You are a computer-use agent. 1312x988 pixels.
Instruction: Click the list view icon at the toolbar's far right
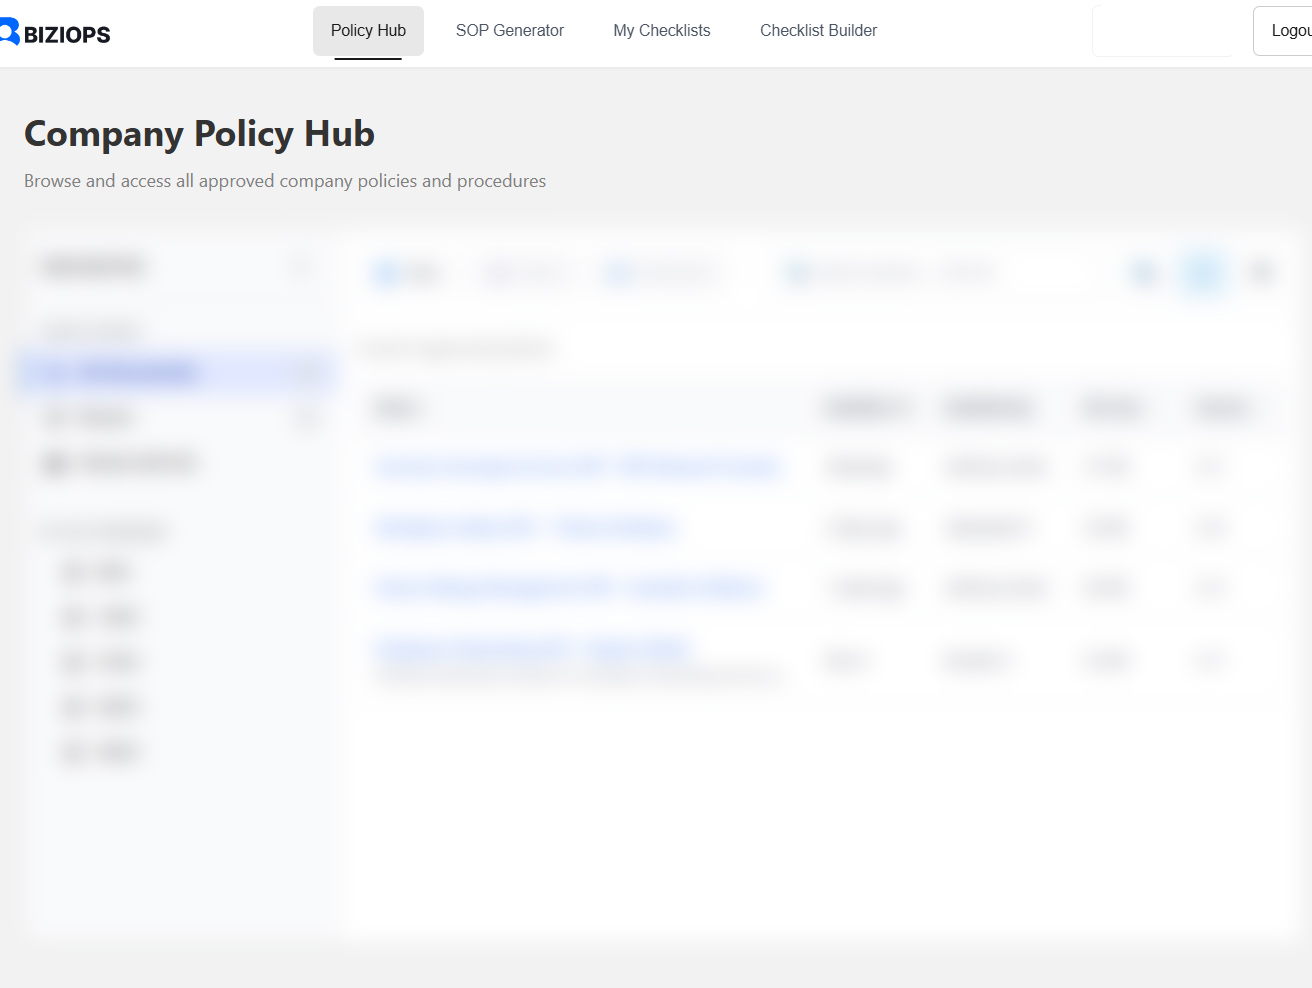click(x=1262, y=272)
